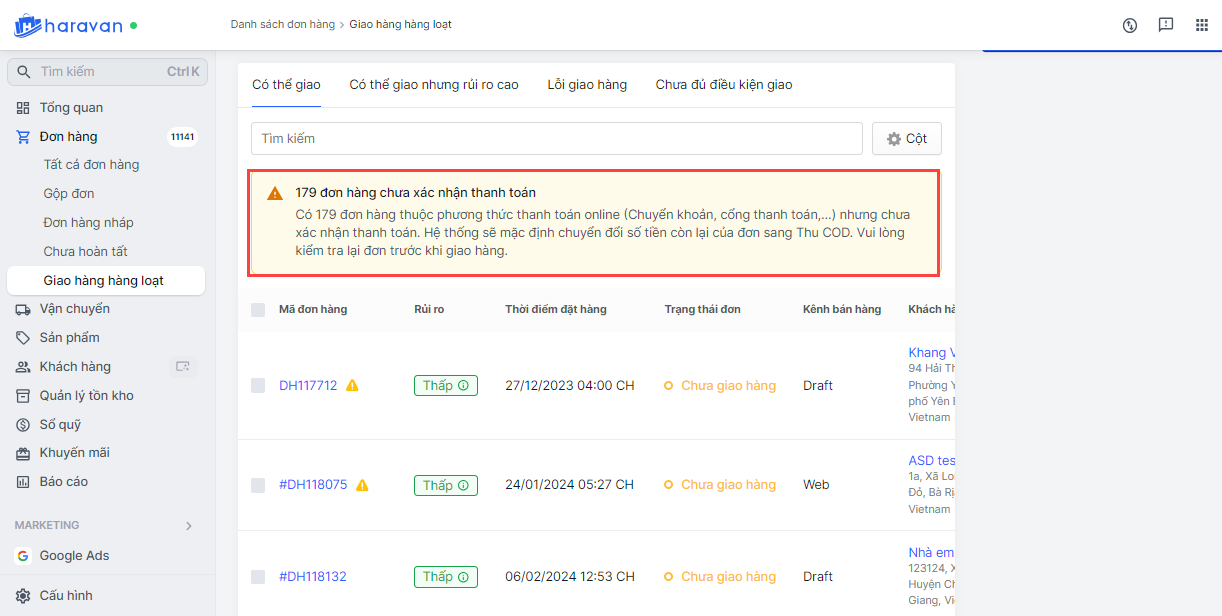This screenshot has width=1222, height=616.
Task: Check the box for order #DH118075
Action: (258, 485)
